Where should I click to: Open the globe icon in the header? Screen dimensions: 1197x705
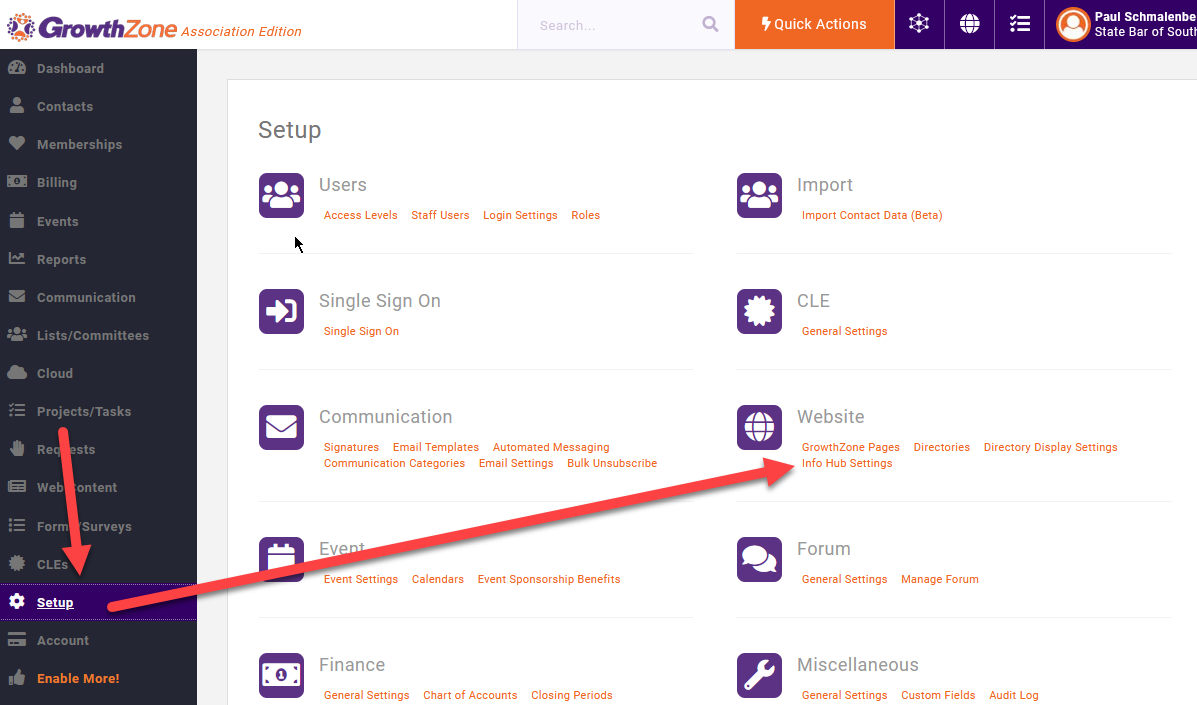pyautogui.click(x=969, y=24)
